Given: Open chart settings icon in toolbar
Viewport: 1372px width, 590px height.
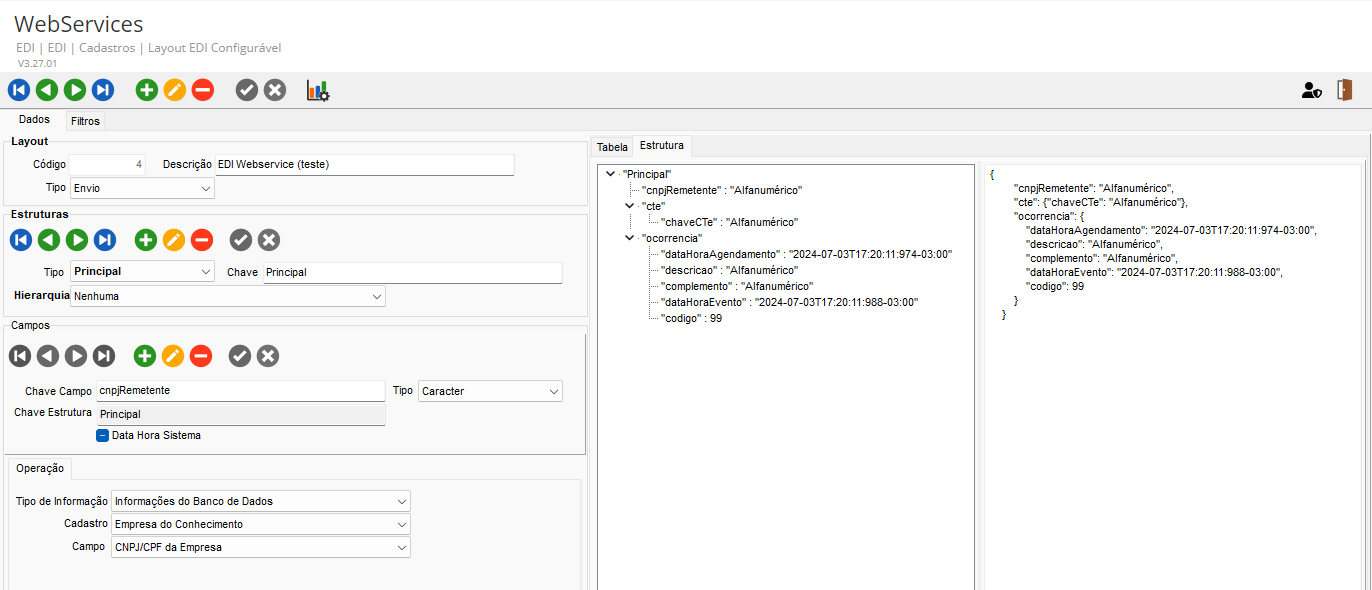Looking at the screenshot, I should [x=318, y=90].
